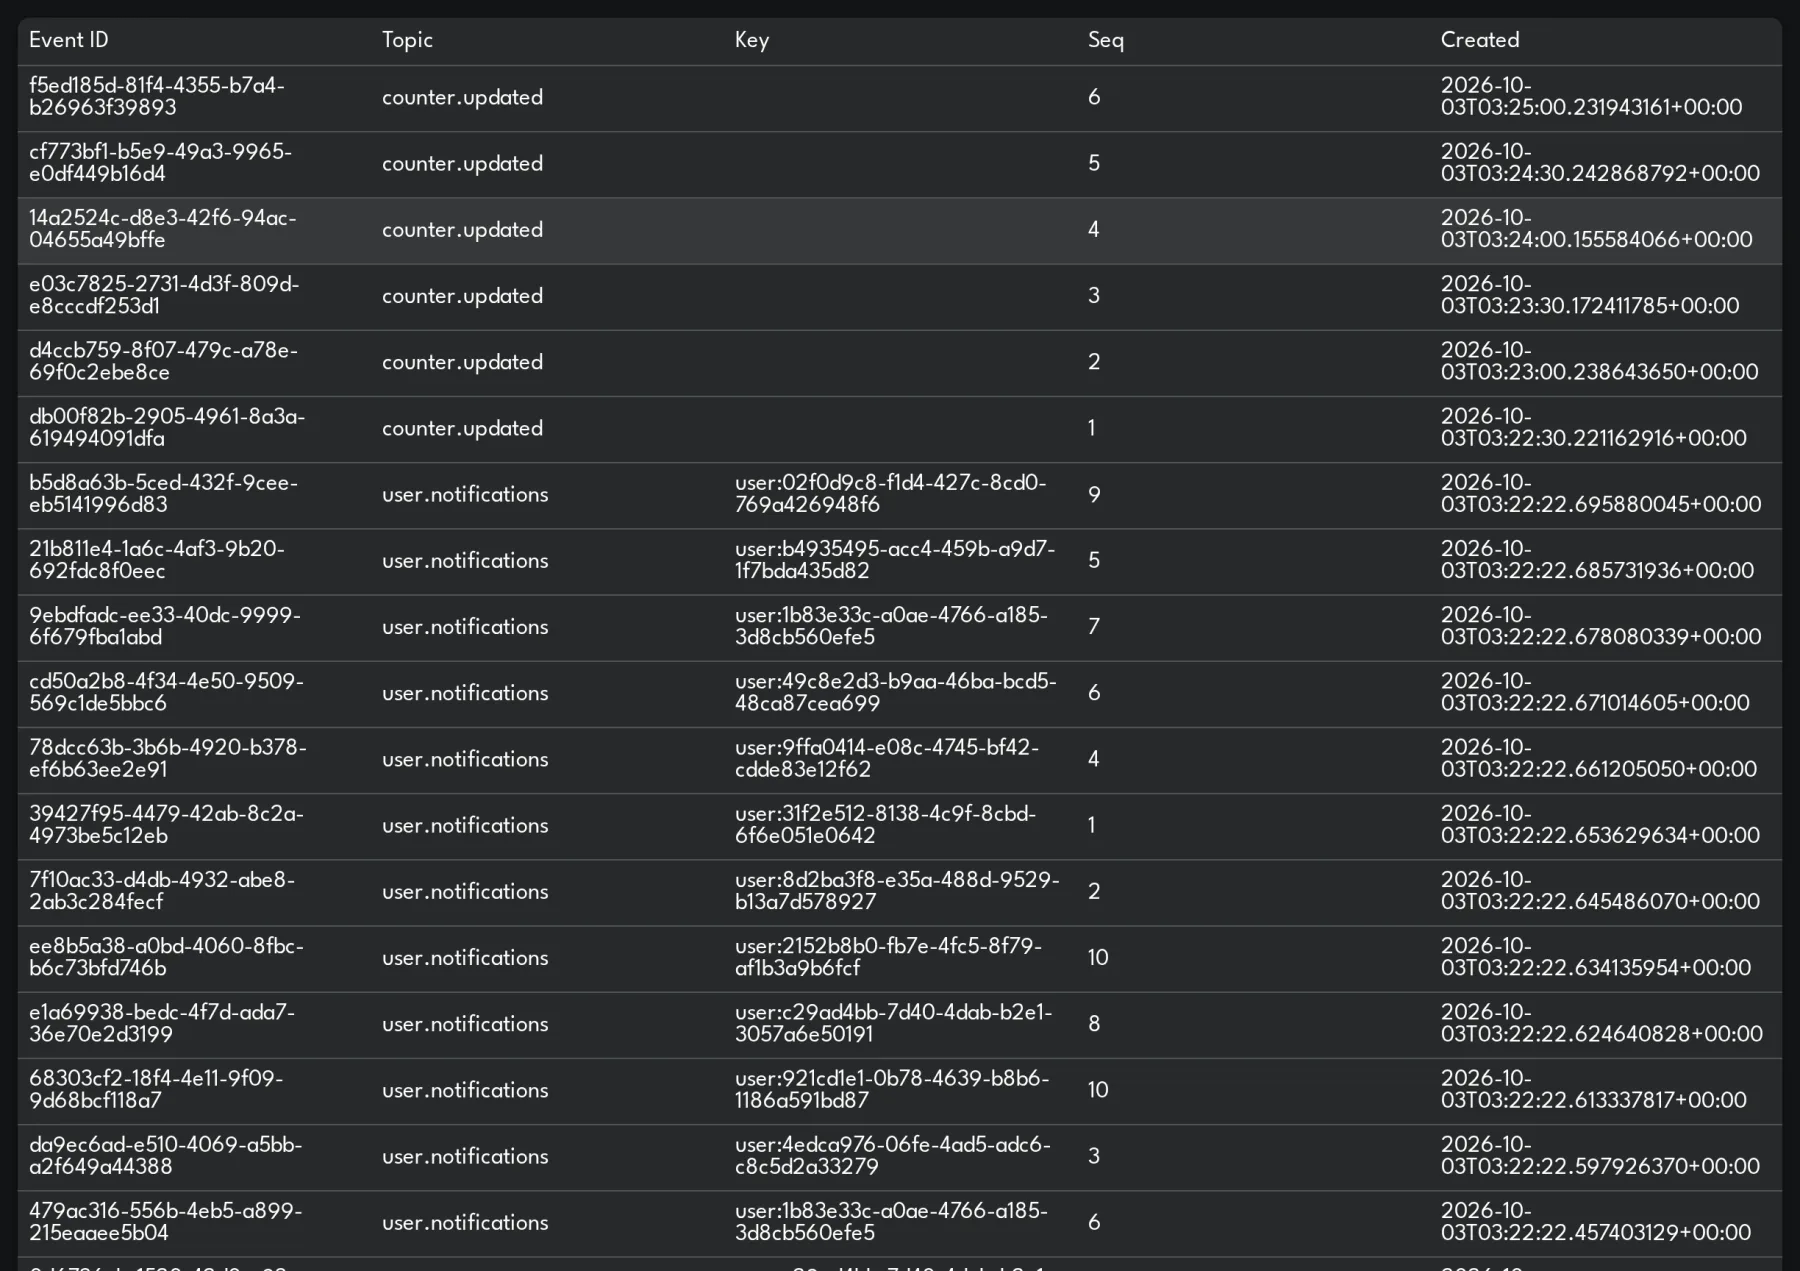1800x1271 pixels.
Task: Select event ID d4ccb759-8f07-479c-a78e-69f0c2ebe8ce
Action: point(163,361)
